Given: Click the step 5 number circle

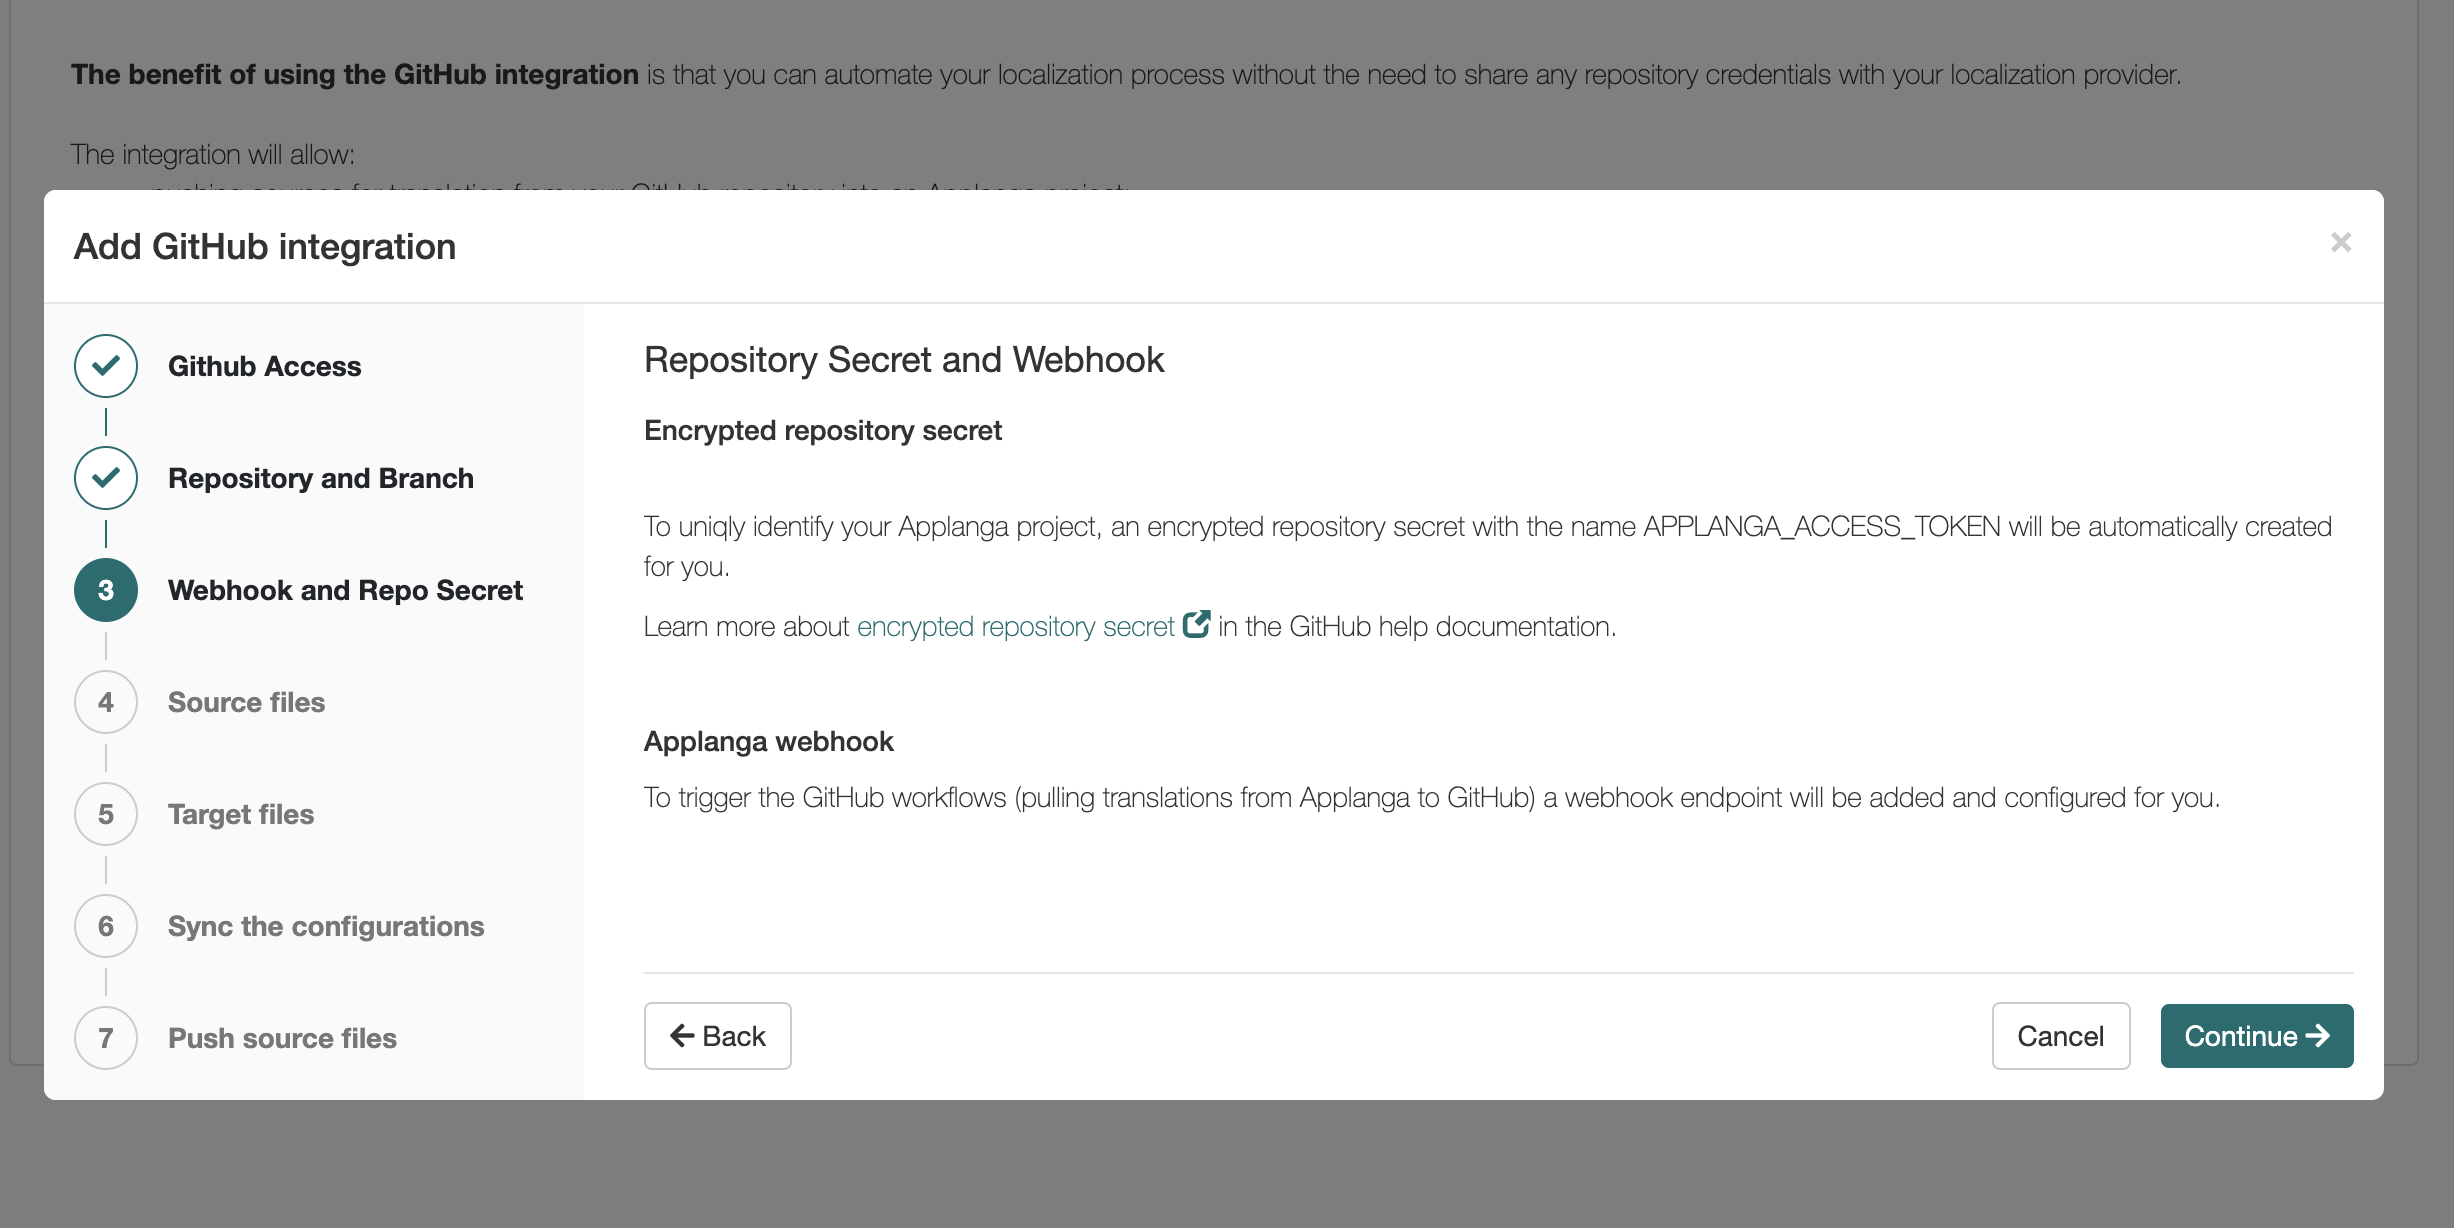Looking at the screenshot, I should tap(106, 814).
